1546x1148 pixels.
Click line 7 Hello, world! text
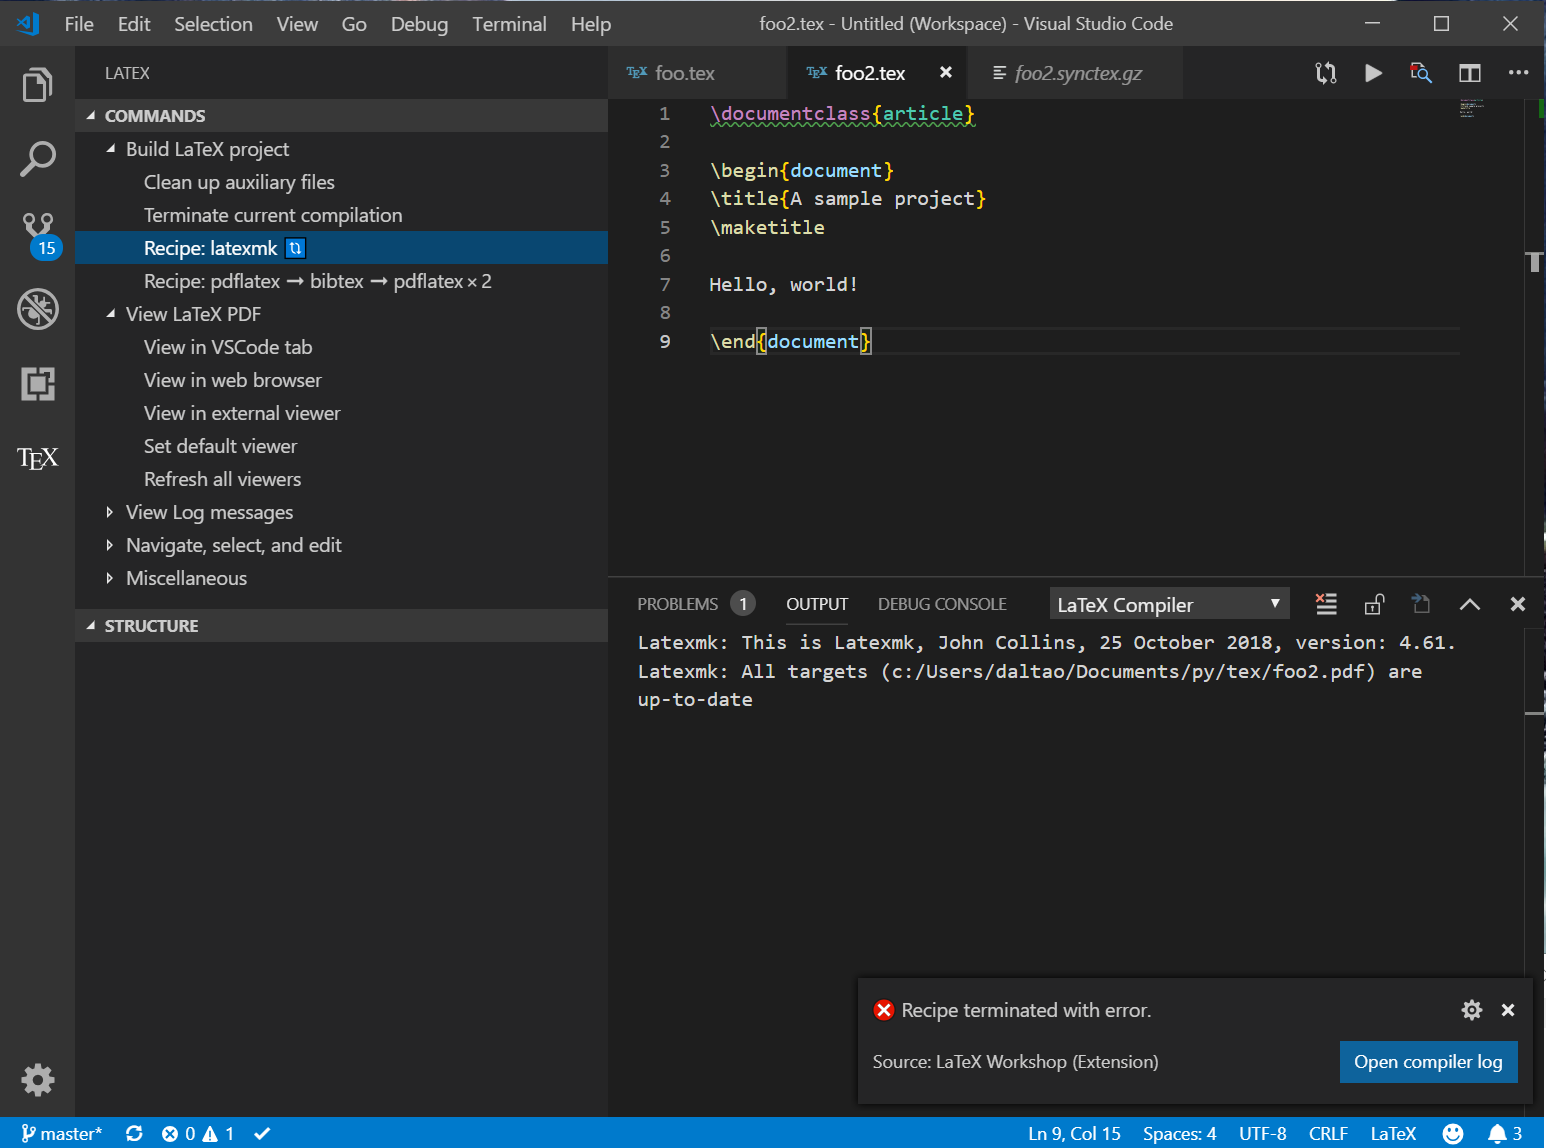click(783, 284)
